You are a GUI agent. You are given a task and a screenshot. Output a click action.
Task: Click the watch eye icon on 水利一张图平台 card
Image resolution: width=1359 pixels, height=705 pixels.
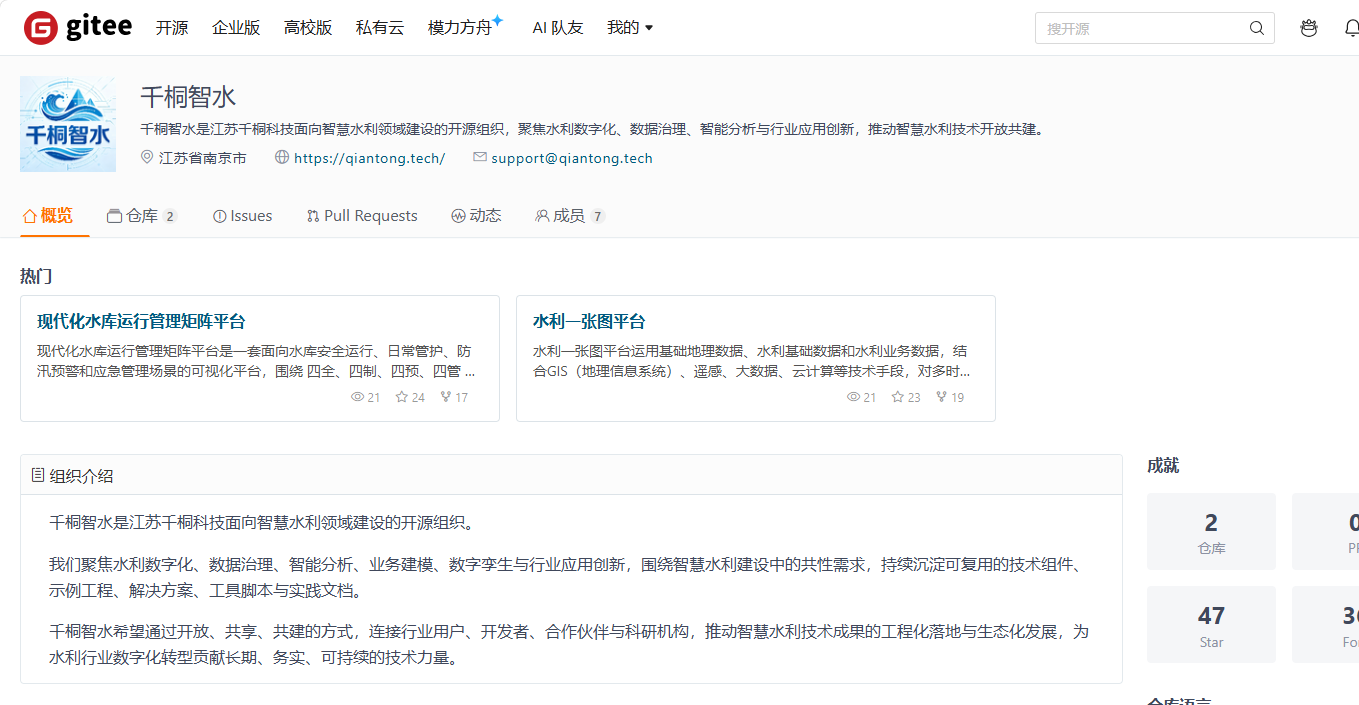(853, 397)
